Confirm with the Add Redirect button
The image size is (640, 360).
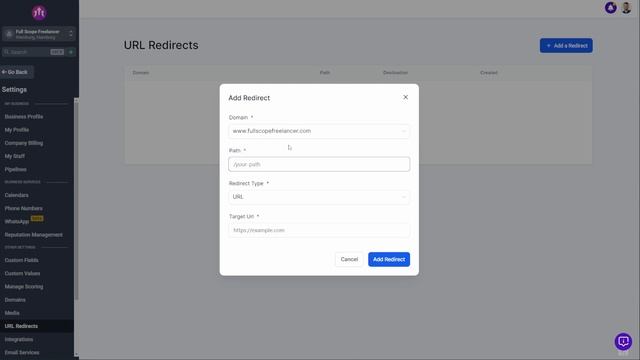(389, 259)
